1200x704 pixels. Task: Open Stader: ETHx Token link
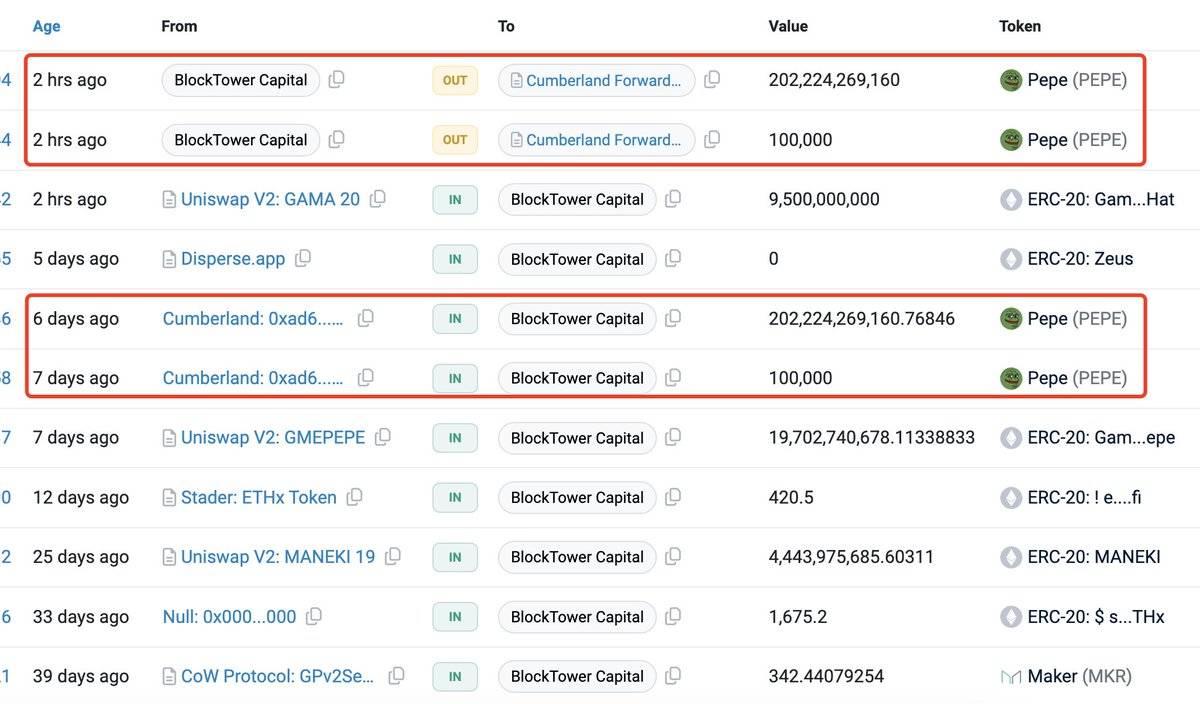pos(258,497)
